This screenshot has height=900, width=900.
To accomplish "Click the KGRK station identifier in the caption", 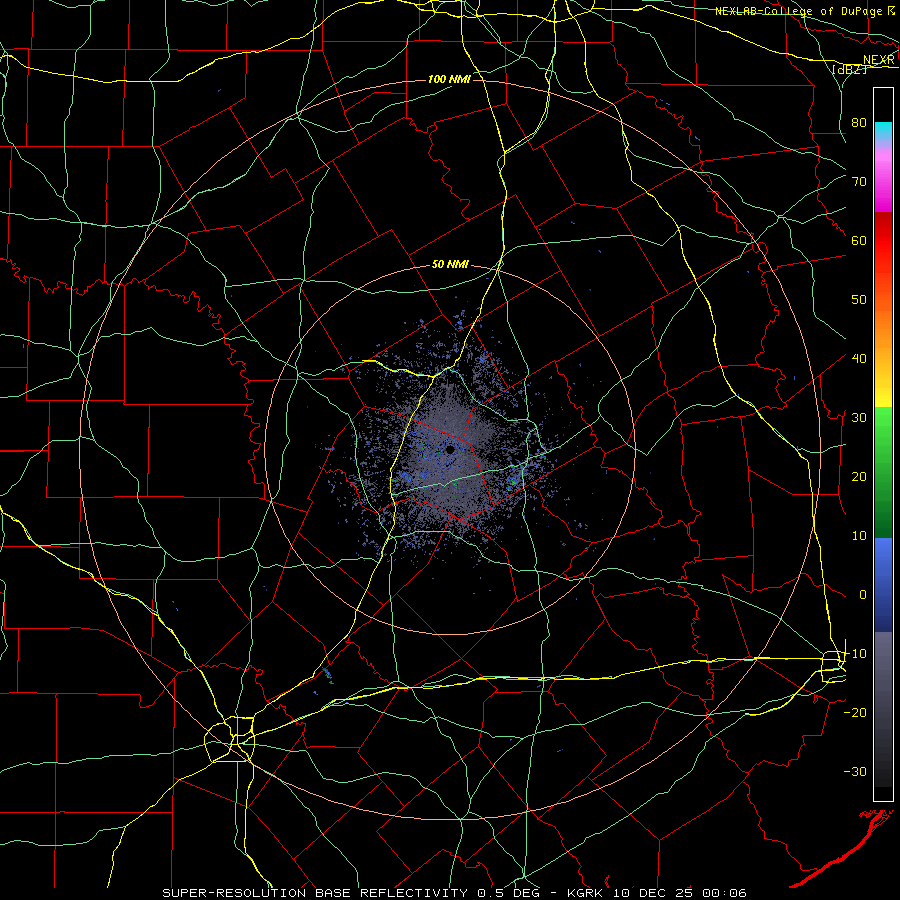I will (586, 893).
